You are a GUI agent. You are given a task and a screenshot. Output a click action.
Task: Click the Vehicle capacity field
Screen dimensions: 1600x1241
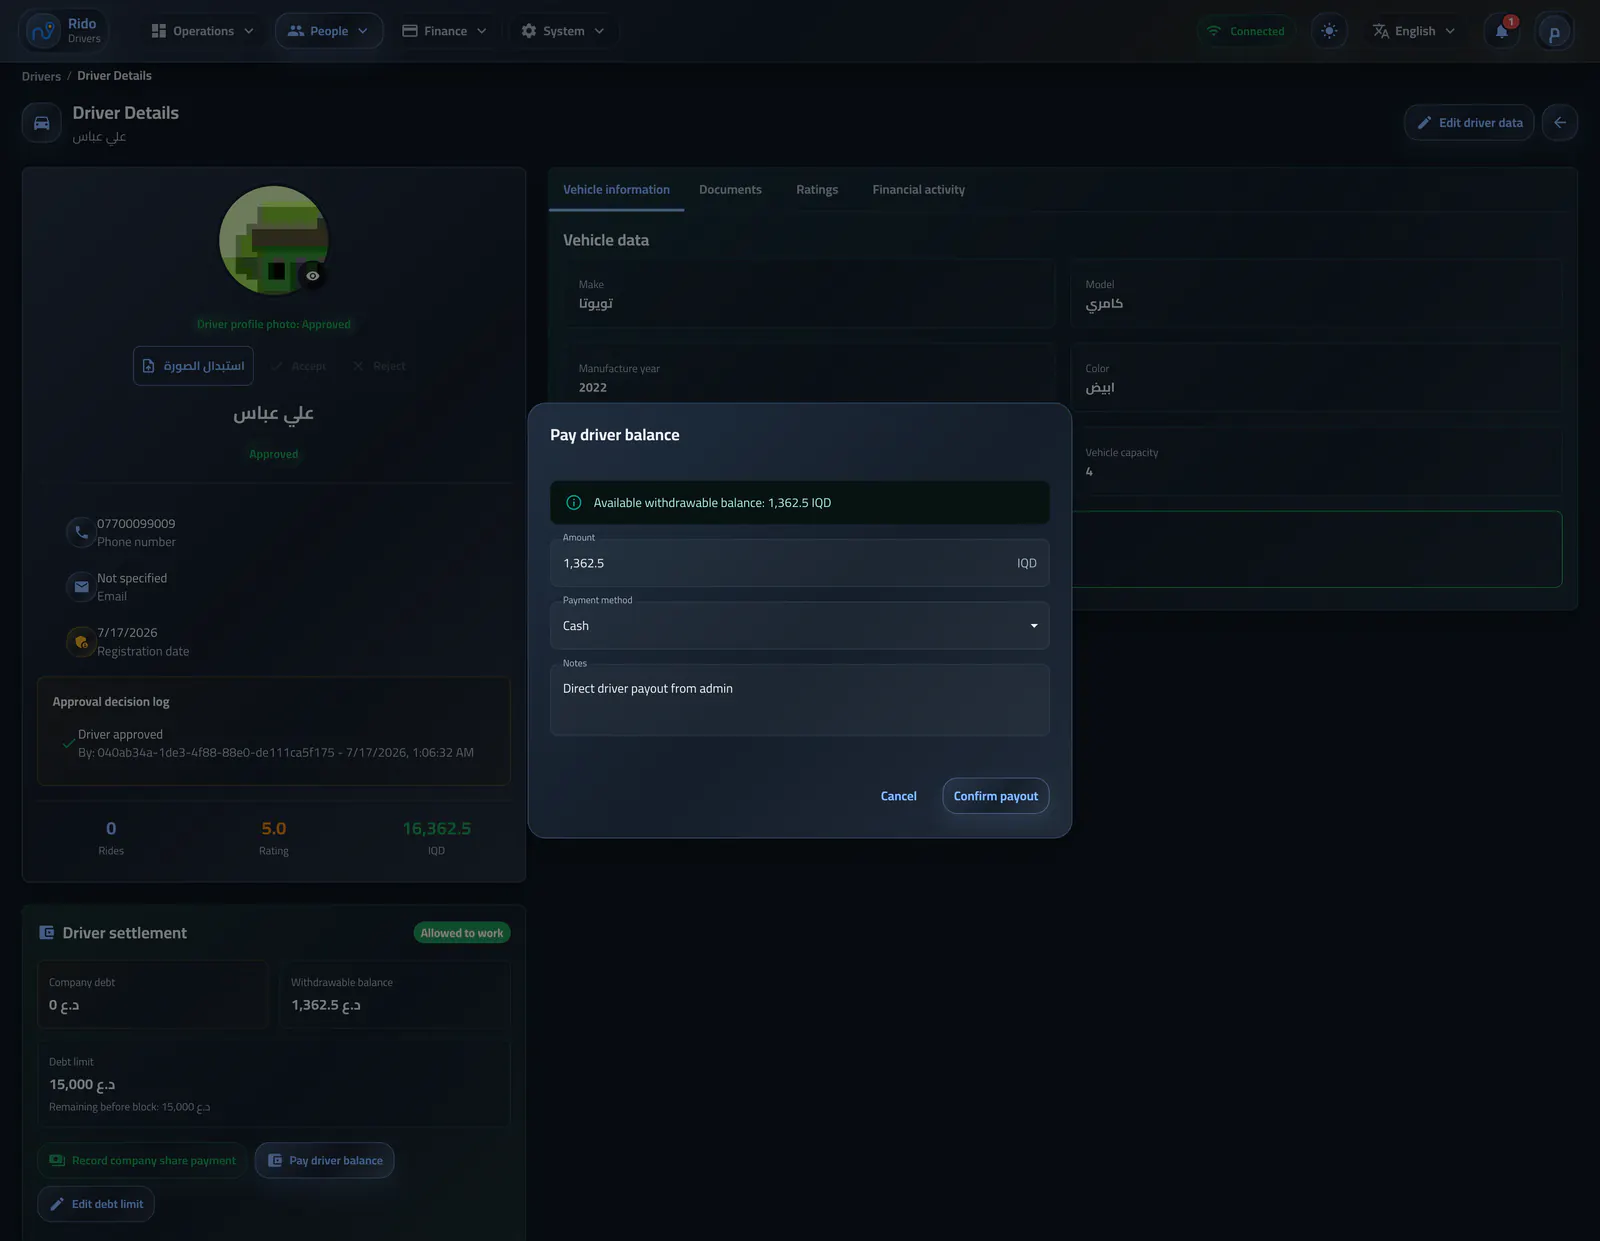pyautogui.click(x=1316, y=462)
